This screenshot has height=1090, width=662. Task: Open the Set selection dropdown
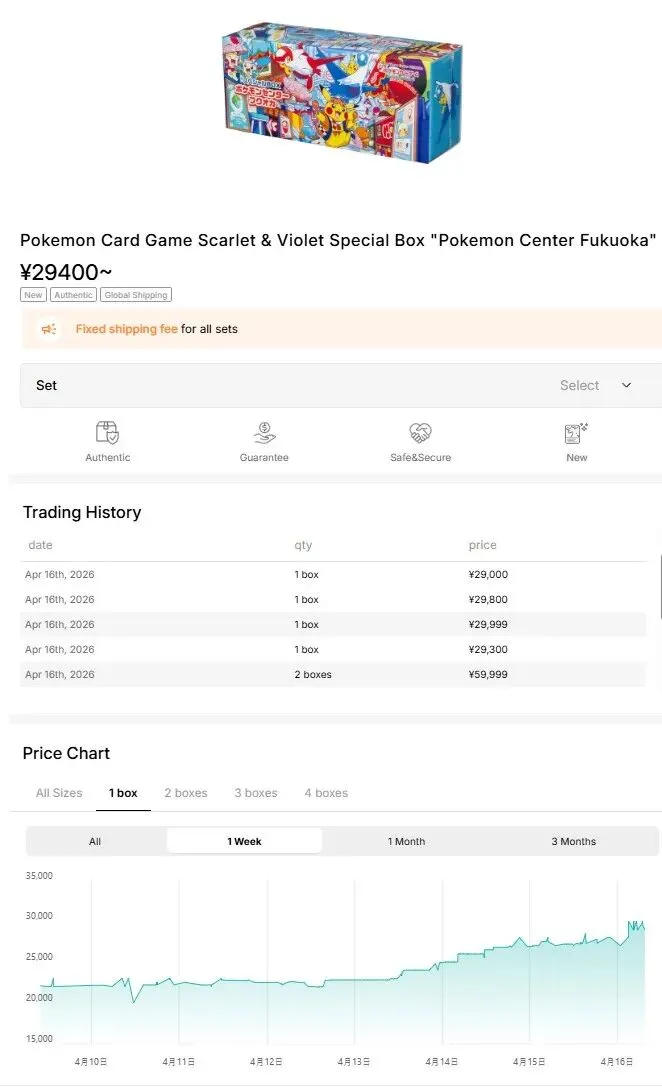coord(340,385)
